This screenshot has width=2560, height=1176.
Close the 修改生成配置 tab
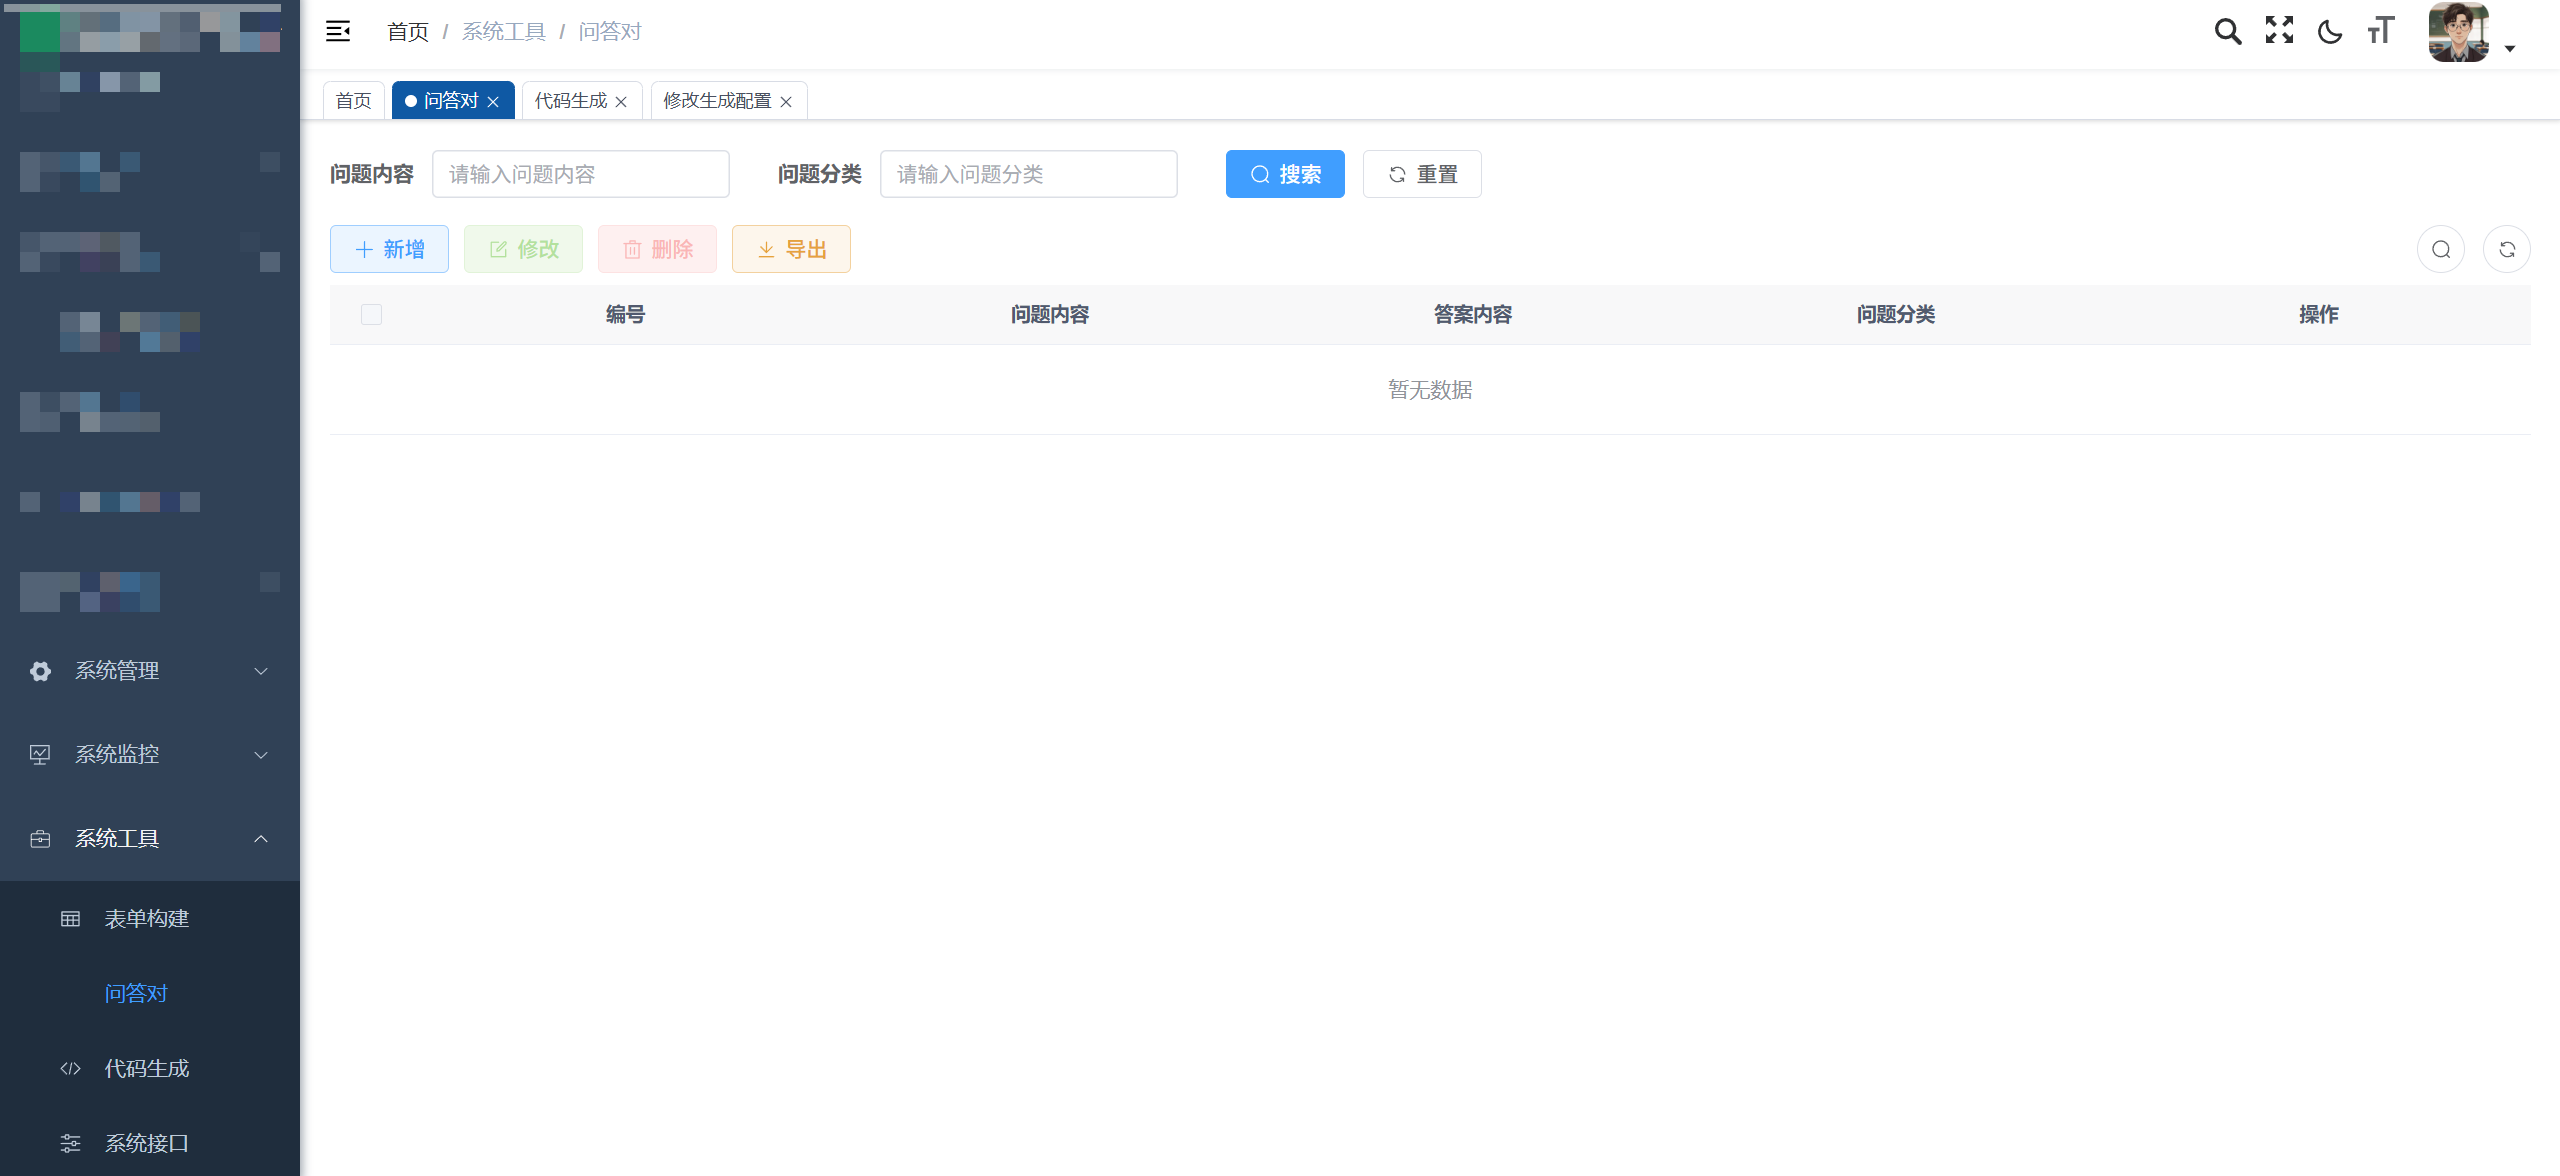(786, 102)
